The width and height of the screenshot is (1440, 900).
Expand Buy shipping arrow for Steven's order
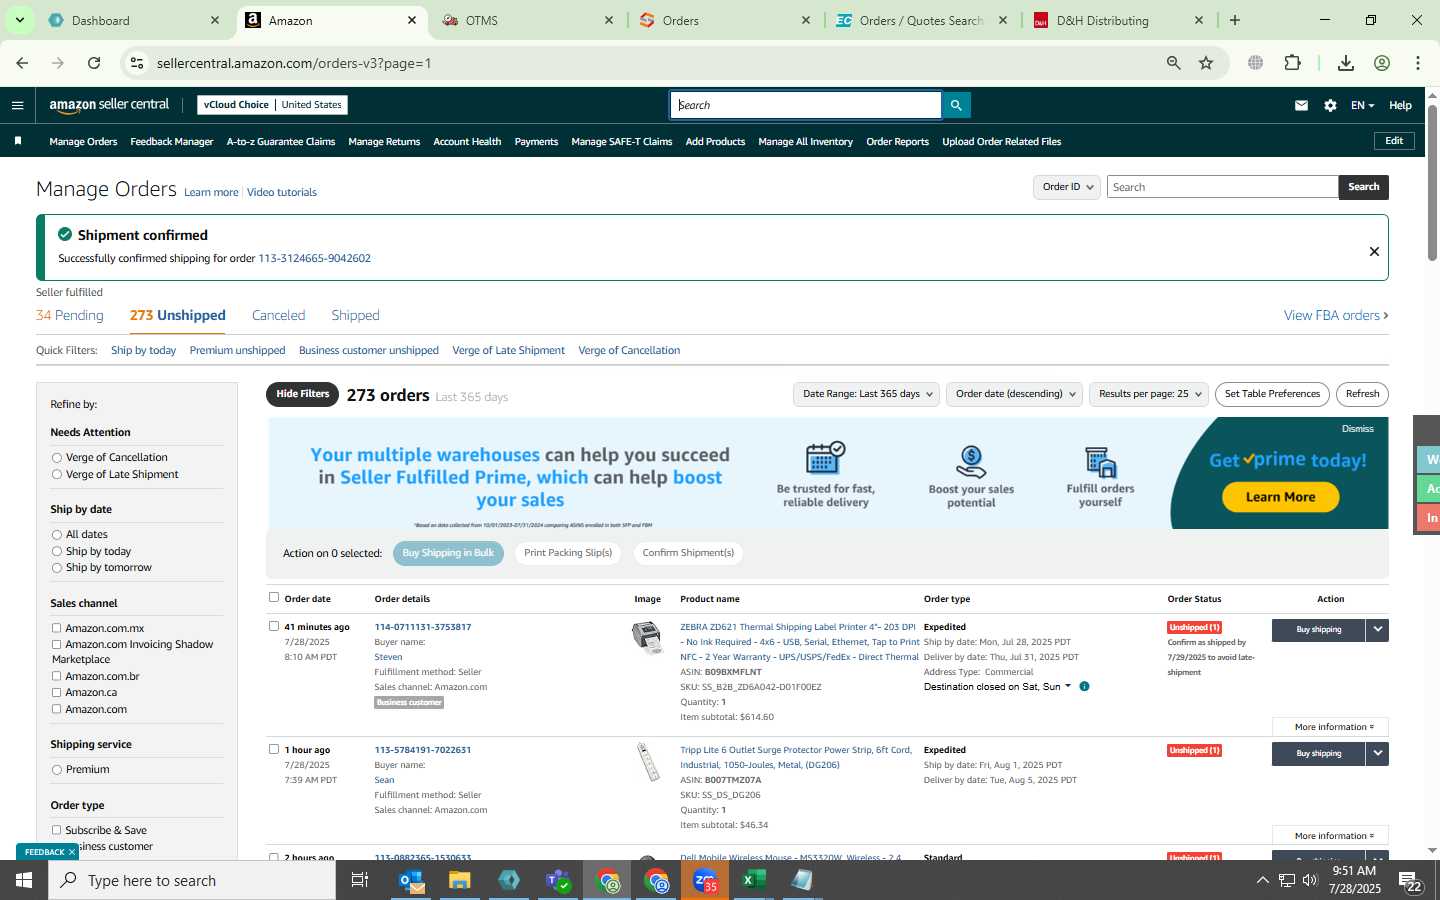1378,630
